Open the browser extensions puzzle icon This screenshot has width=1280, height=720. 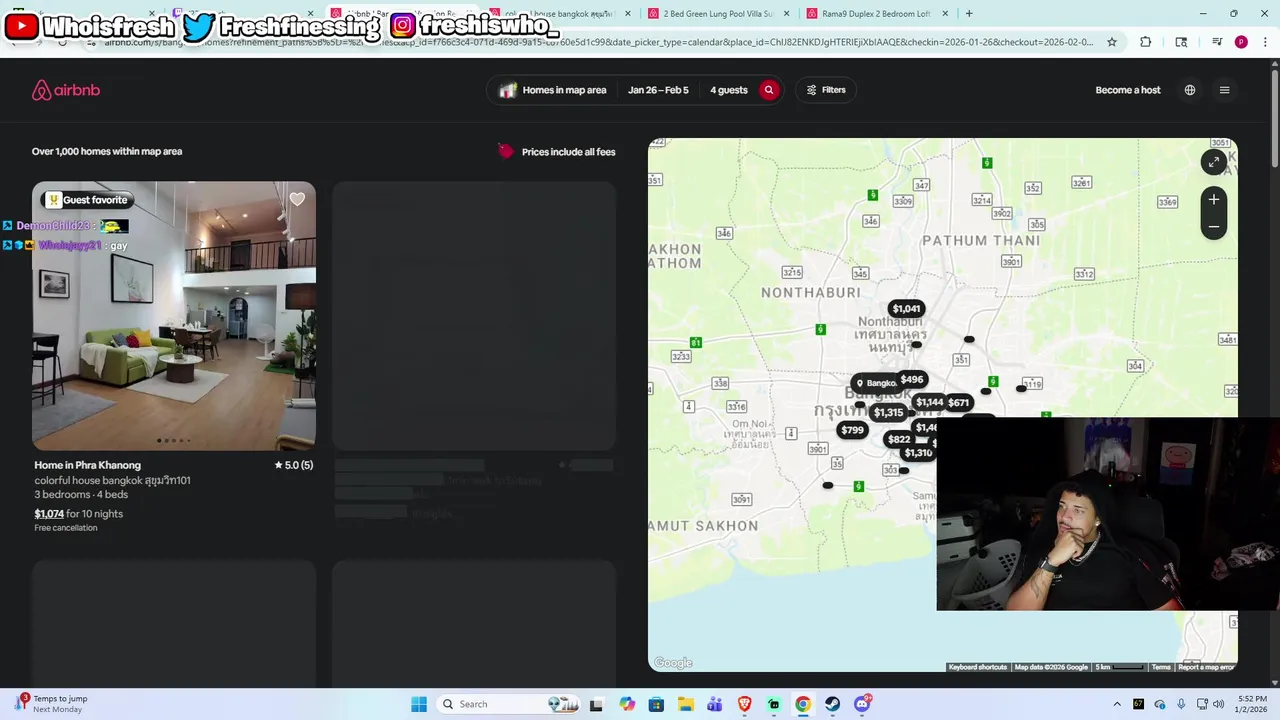(1146, 42)
